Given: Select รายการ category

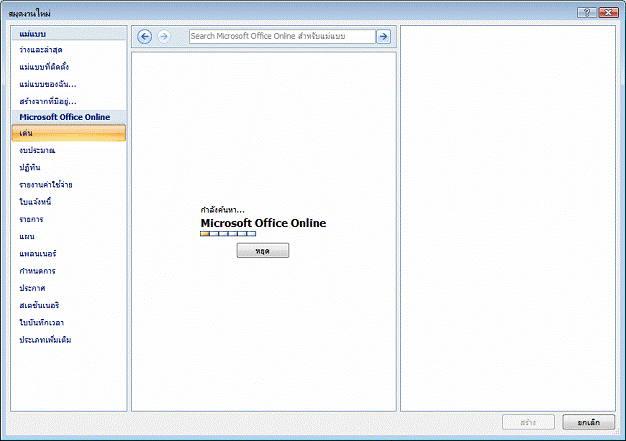Looking at the screenshot, I should coord(69,220).
